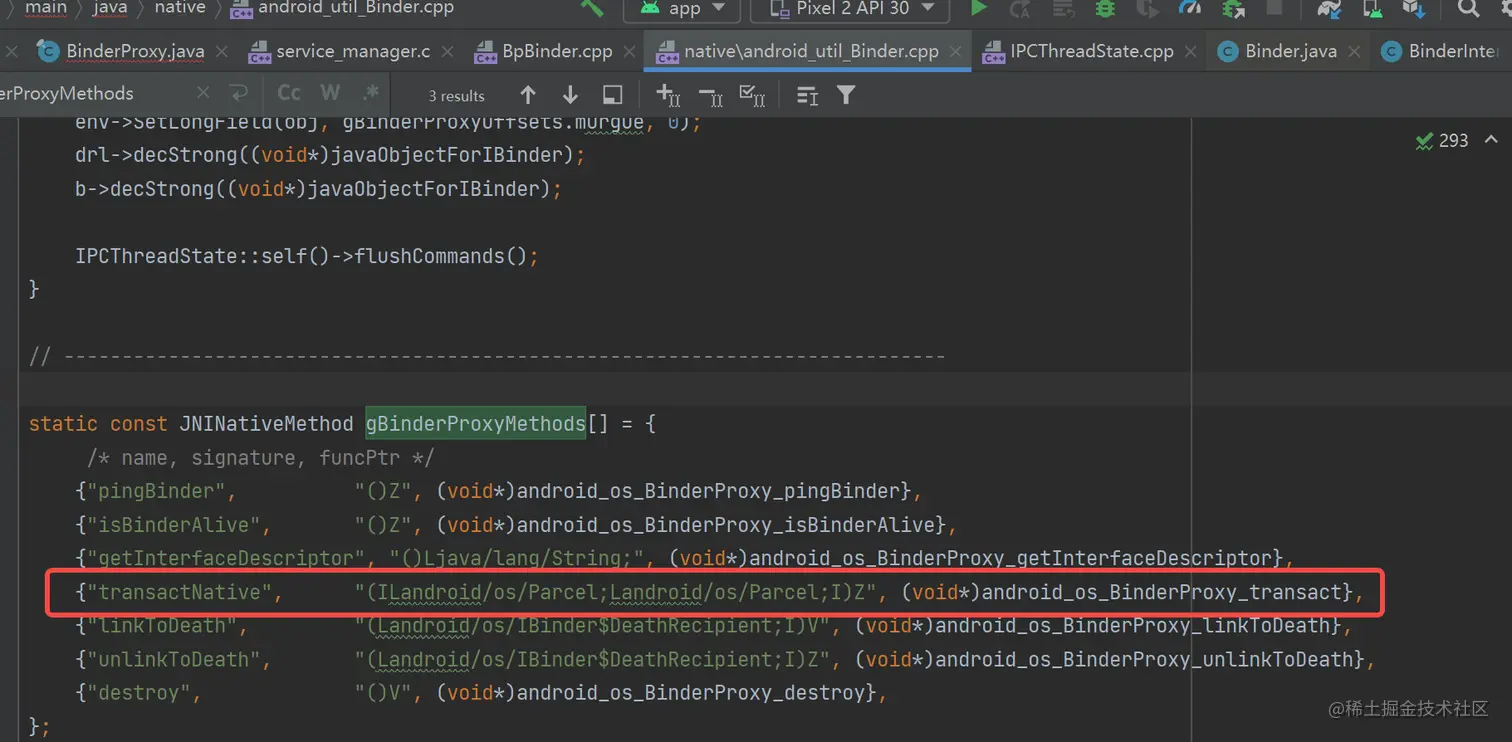Close the BinderProxy.java tab
1512x742 pixels.
pyautogui.click(x=222, y=52)
